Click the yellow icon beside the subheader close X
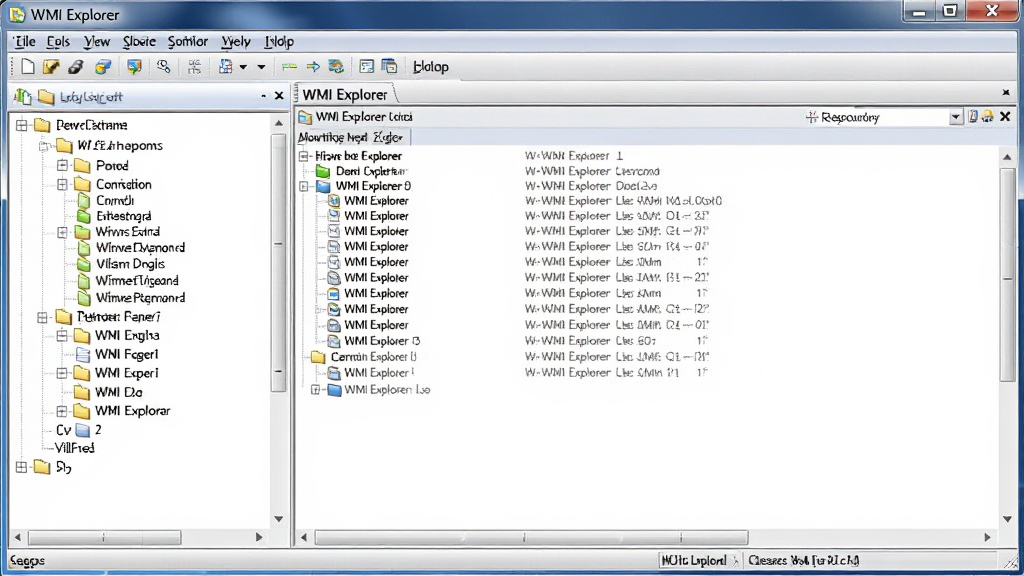 point(987,116)
